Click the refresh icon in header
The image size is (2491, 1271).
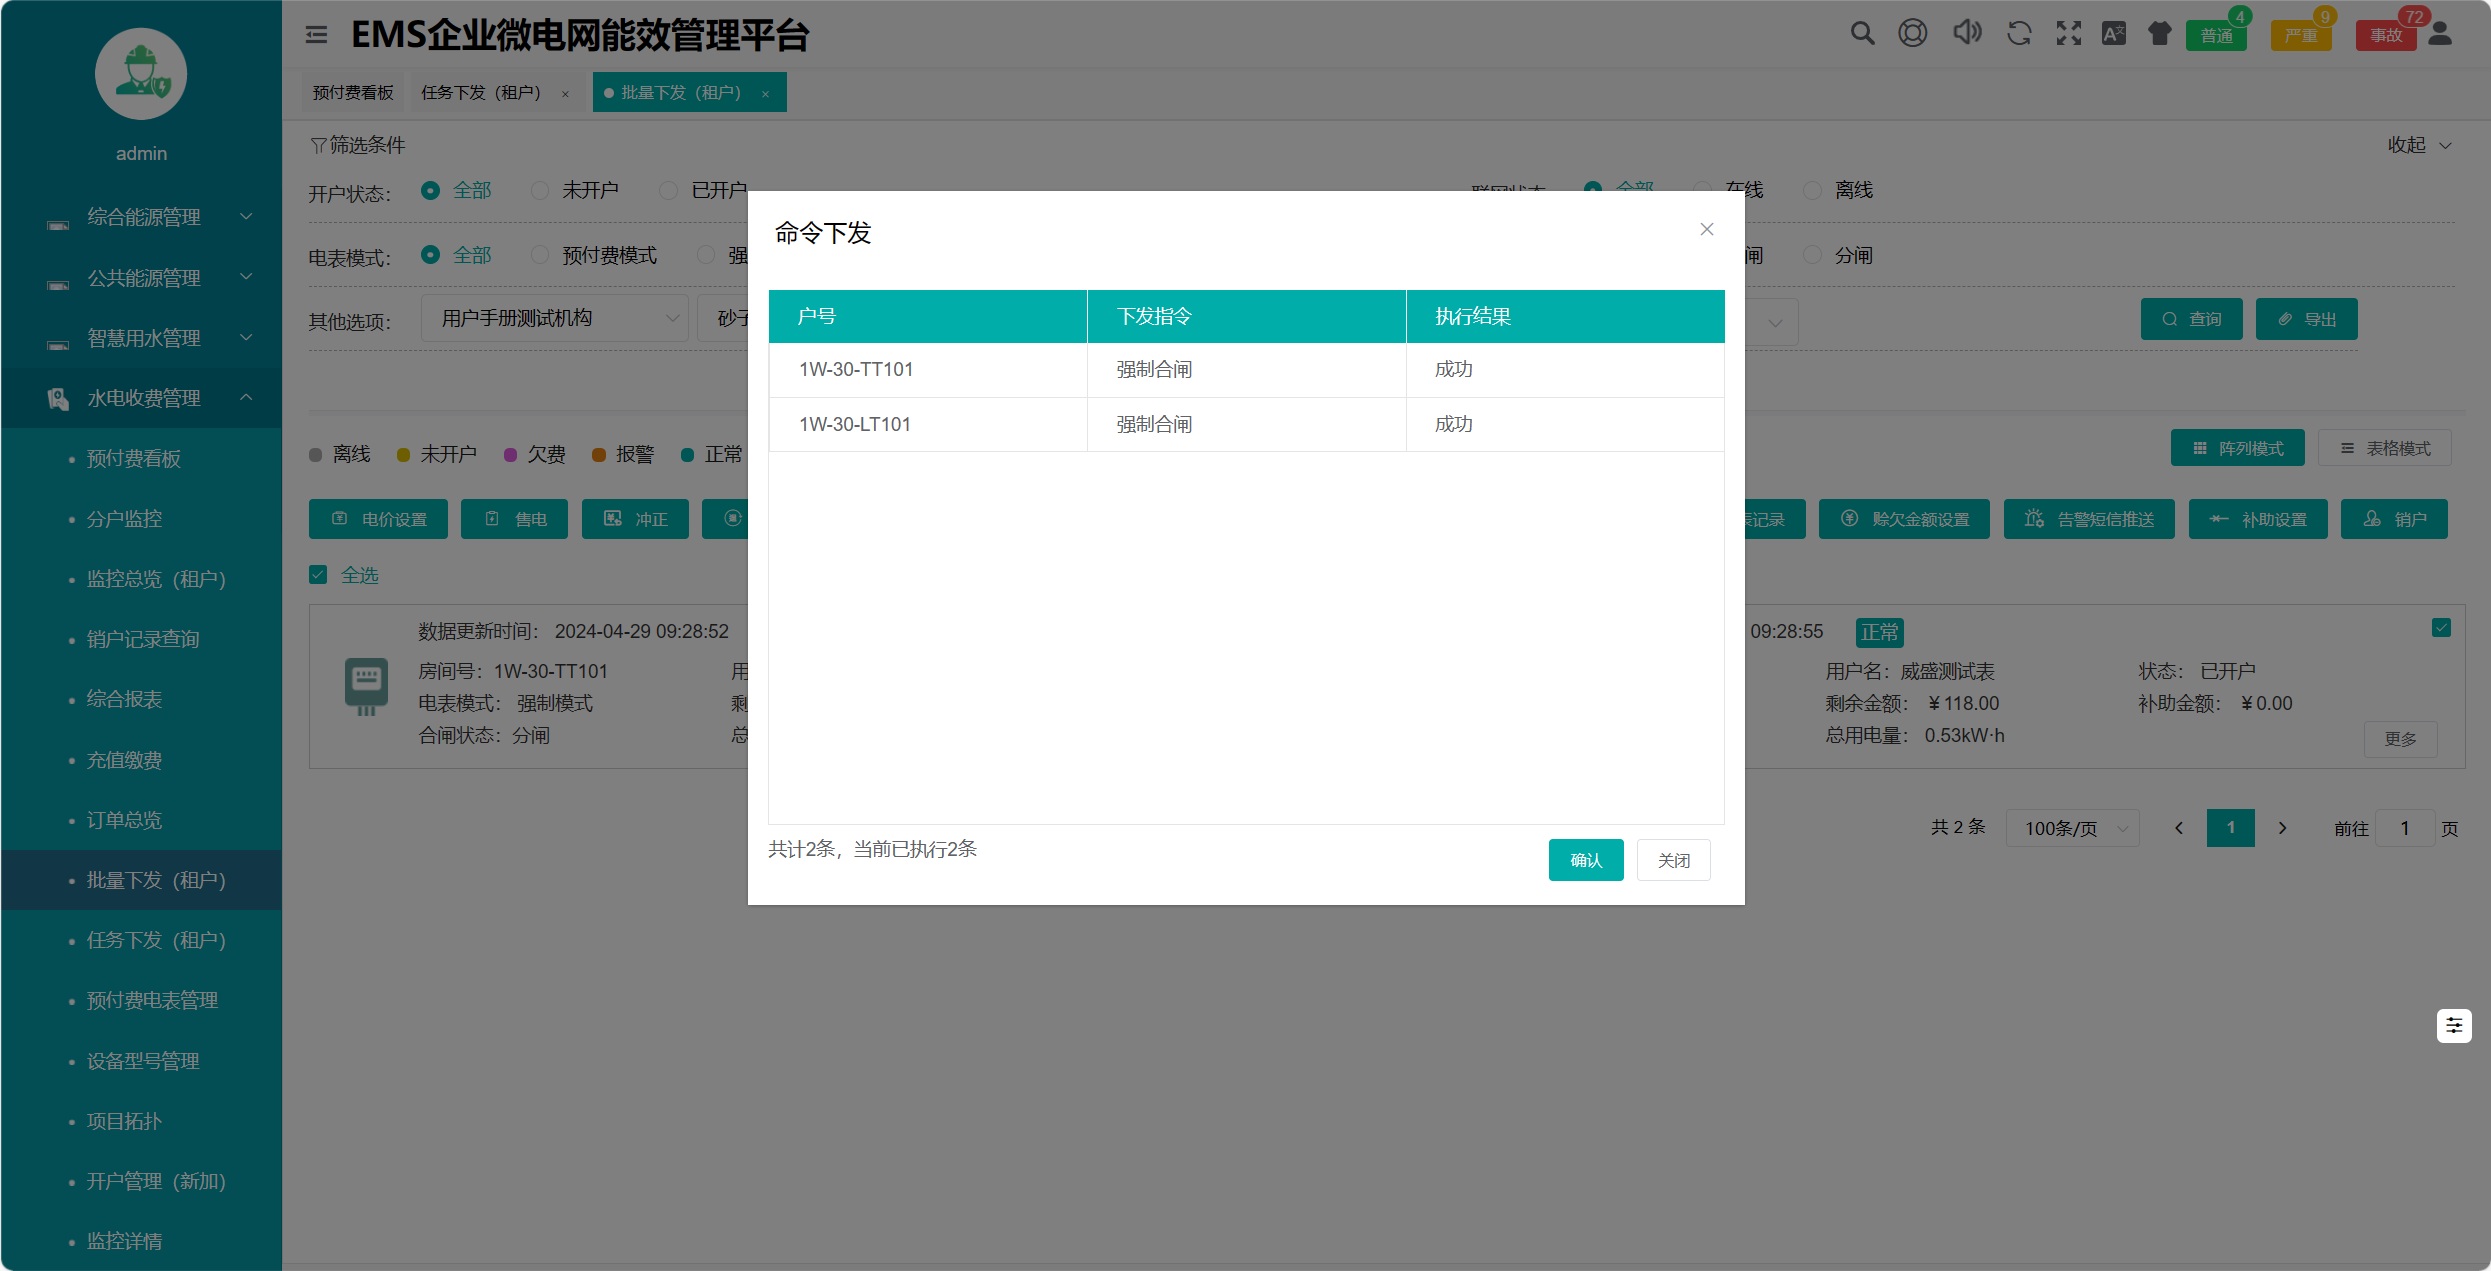pyautogui.click(x=2019, y=34)
